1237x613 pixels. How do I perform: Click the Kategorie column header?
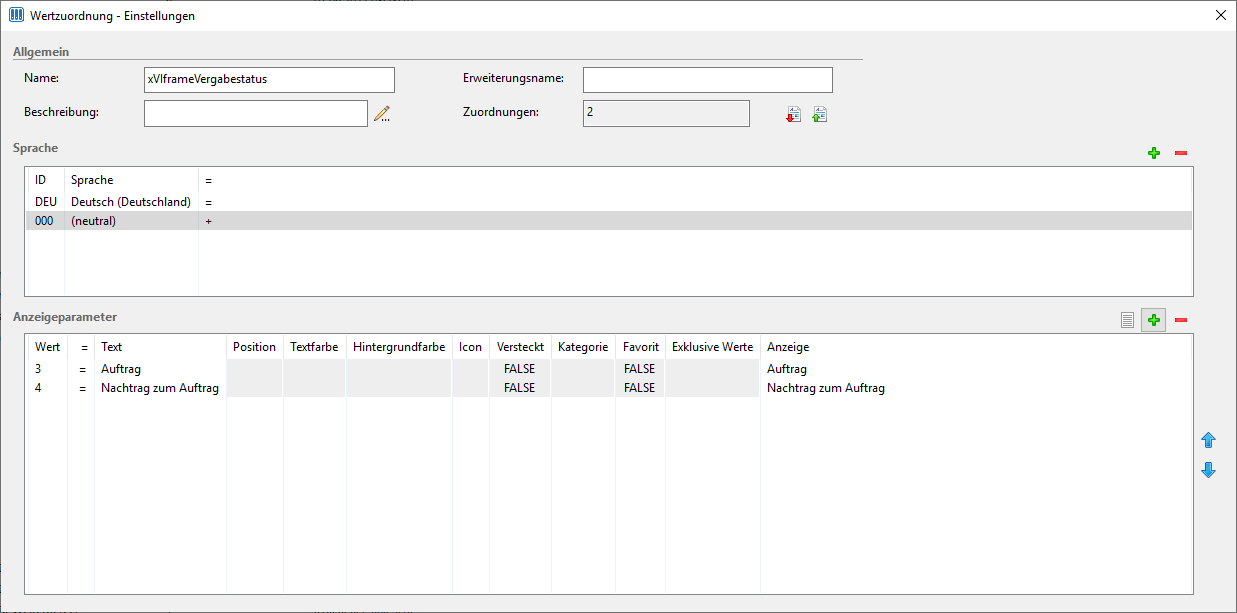583,347
